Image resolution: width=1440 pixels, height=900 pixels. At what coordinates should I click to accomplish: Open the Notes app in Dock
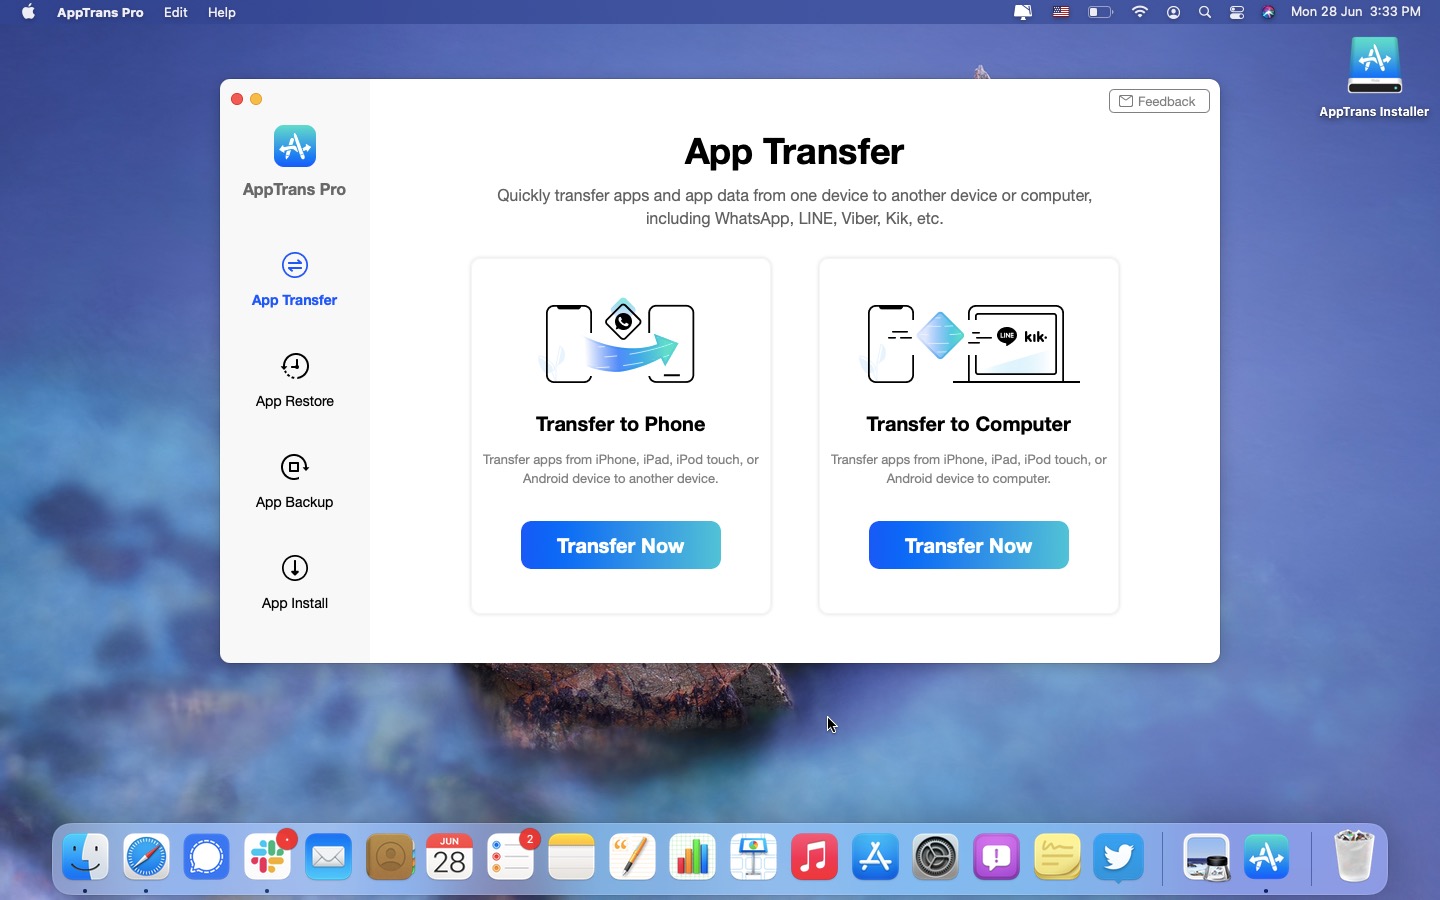[572, 858]
